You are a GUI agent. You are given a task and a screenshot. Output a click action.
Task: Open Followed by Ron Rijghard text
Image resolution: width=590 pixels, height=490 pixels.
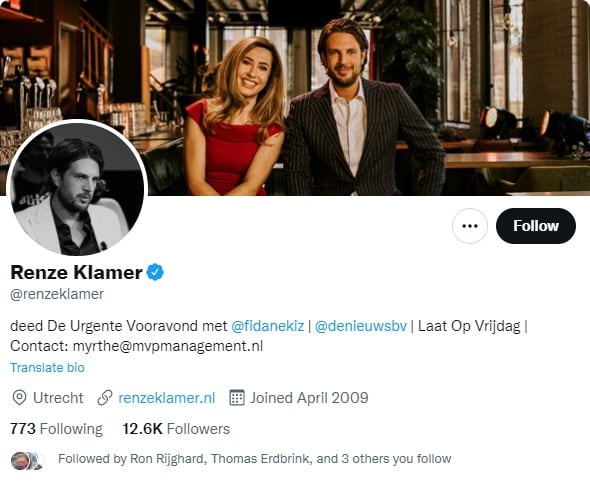[x=254, y=459]
